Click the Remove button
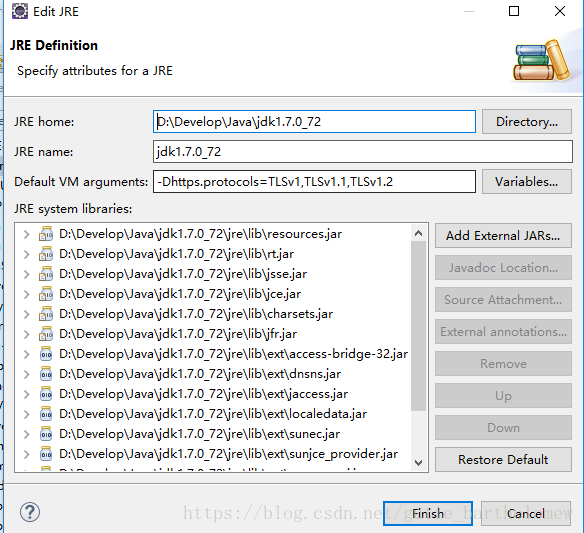The image size is (584, 533). pos(503,364)
